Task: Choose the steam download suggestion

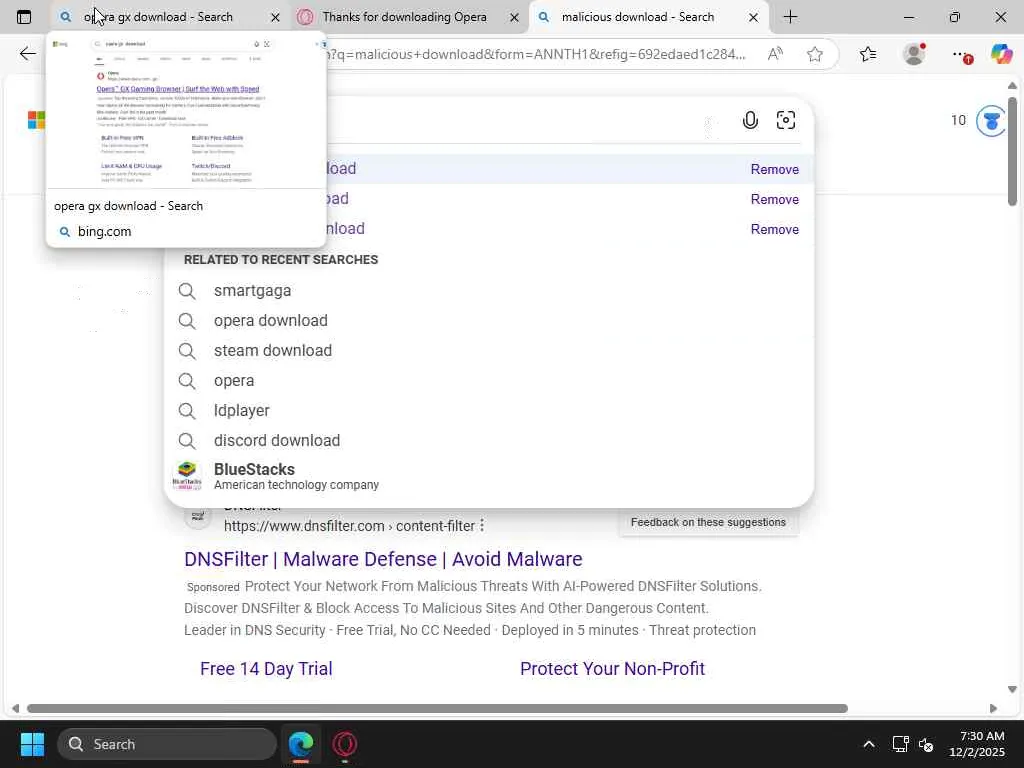Action: [x=488, y=351]
